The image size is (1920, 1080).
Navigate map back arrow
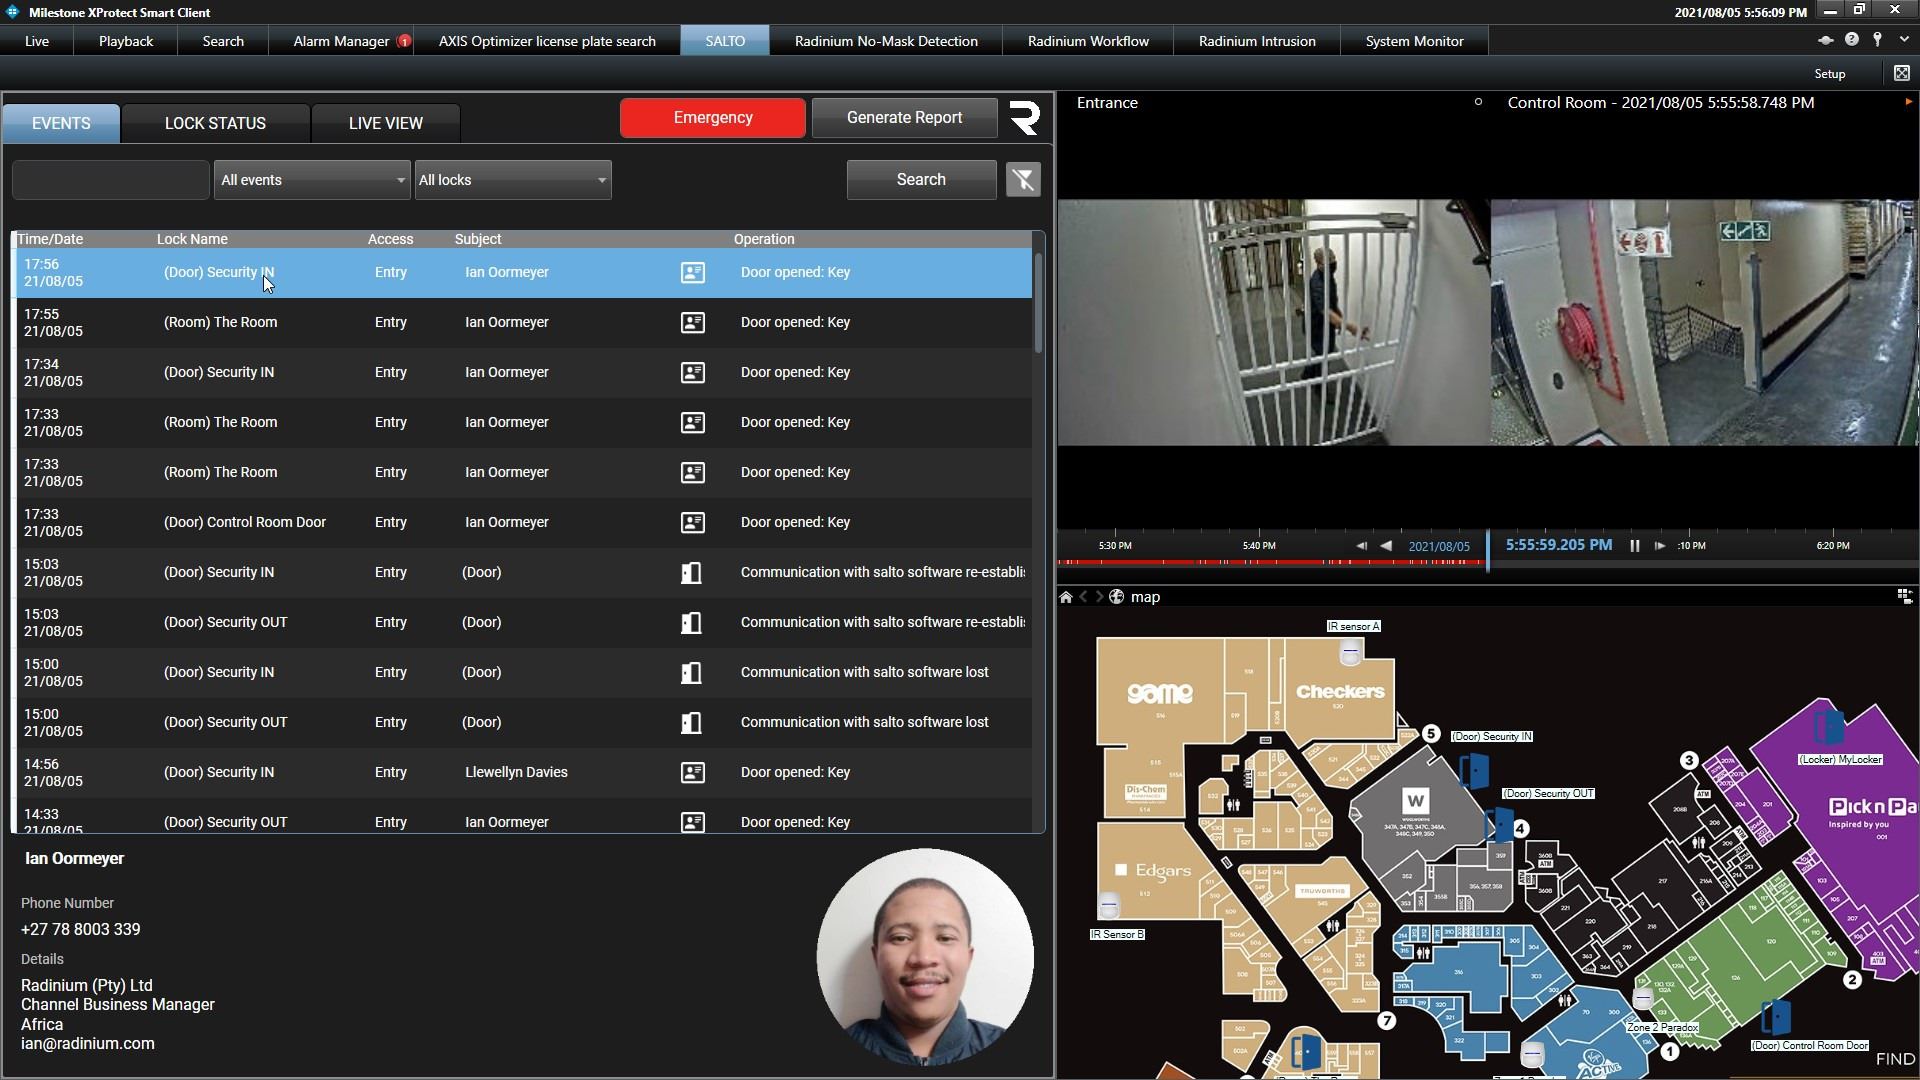point(1083,597)
